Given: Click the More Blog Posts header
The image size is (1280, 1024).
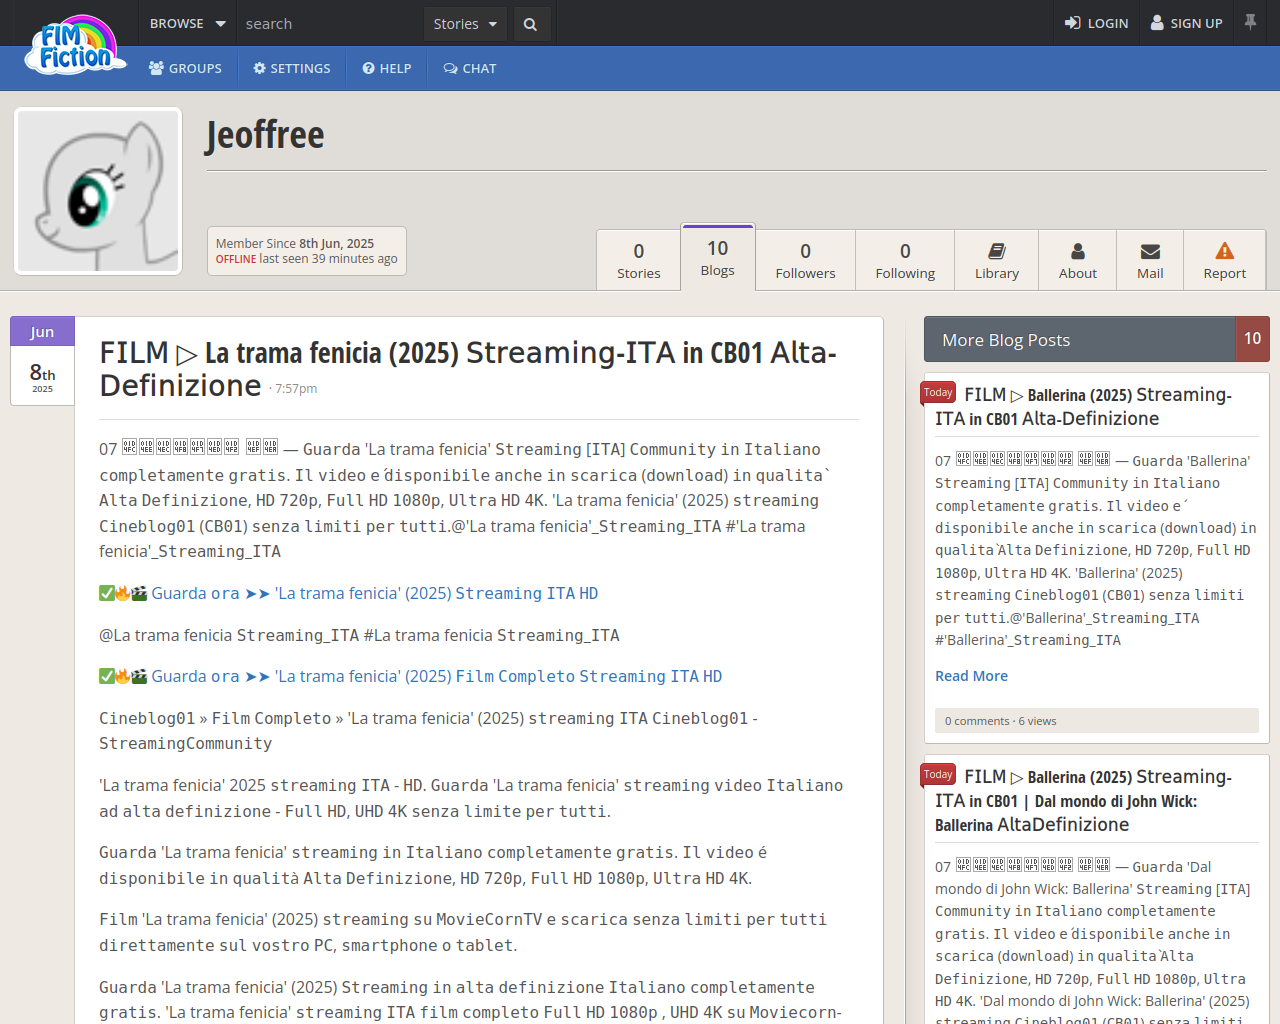Looking at the screenshot, I should pos(1080,339).
